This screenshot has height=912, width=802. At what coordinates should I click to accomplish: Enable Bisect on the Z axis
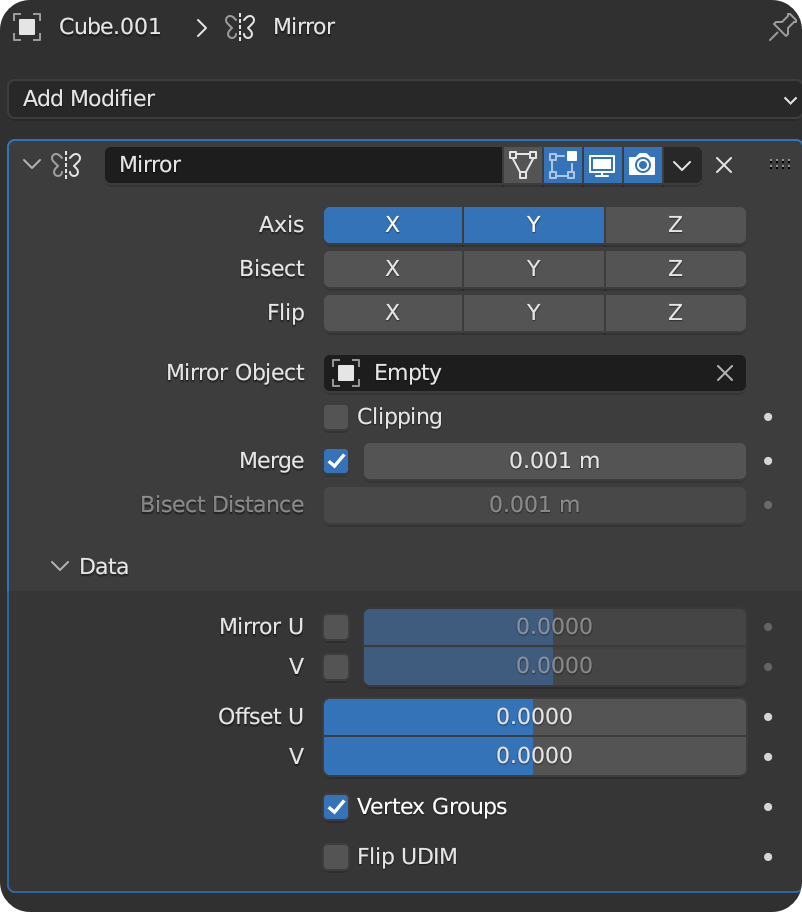tap(675, 269)
